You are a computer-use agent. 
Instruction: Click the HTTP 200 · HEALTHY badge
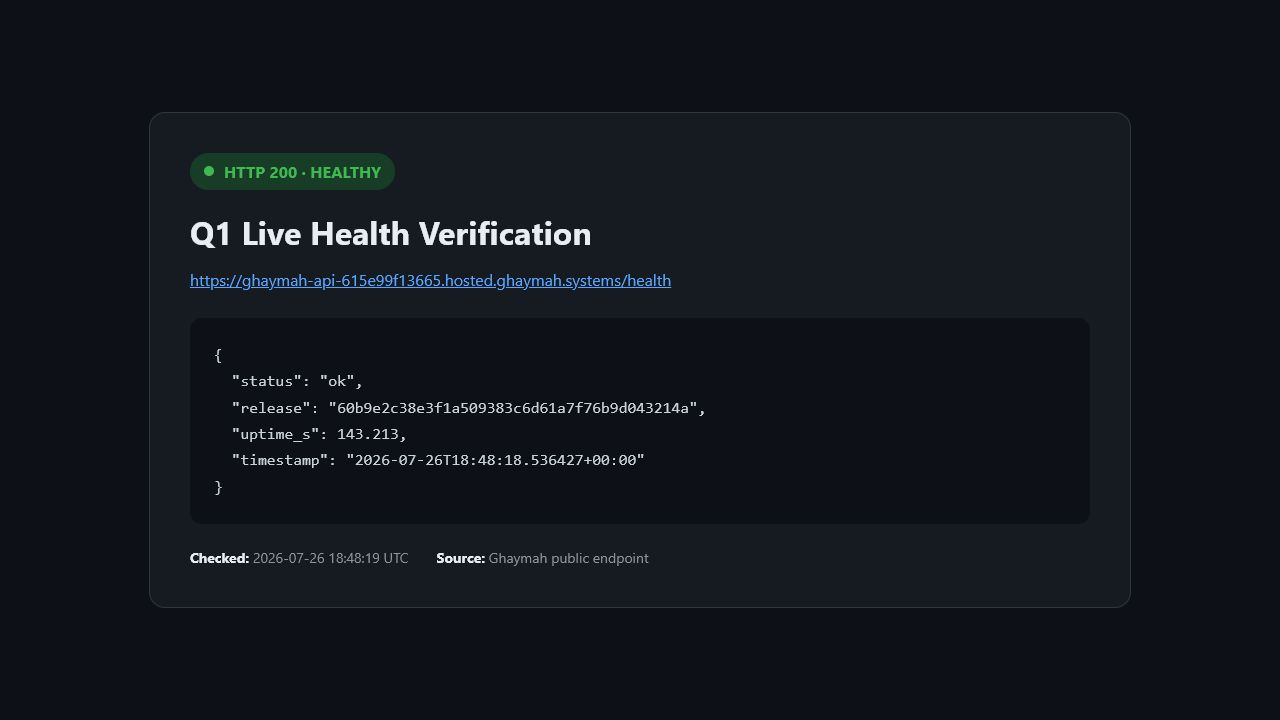tap(292, 172)
